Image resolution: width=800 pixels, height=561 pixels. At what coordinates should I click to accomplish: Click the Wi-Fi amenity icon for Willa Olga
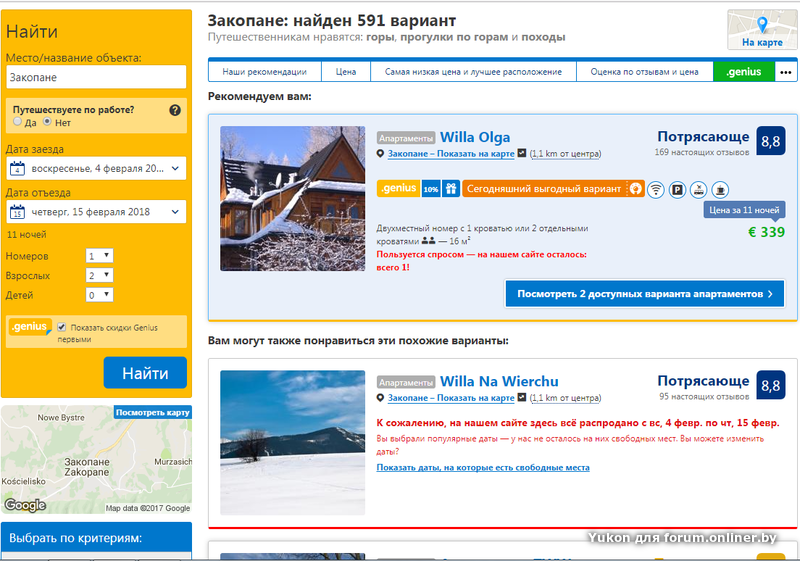coord(656,190)
